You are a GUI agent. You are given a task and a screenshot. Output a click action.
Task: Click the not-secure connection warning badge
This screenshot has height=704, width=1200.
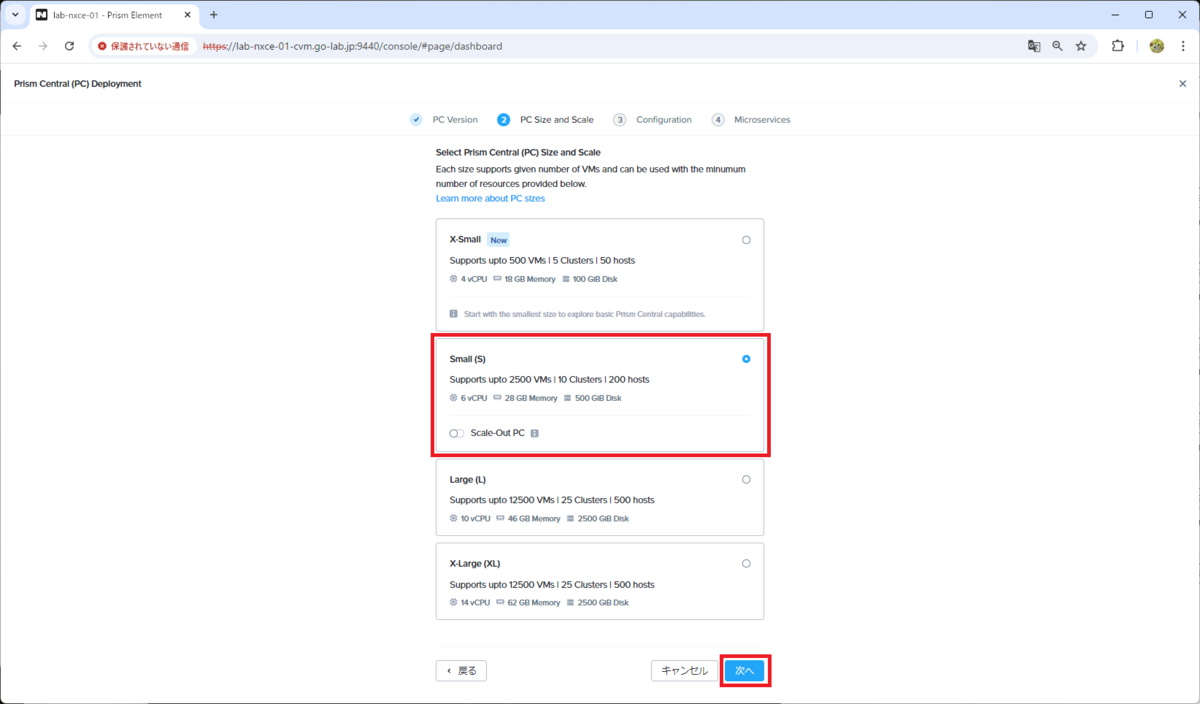coord(143,46)
